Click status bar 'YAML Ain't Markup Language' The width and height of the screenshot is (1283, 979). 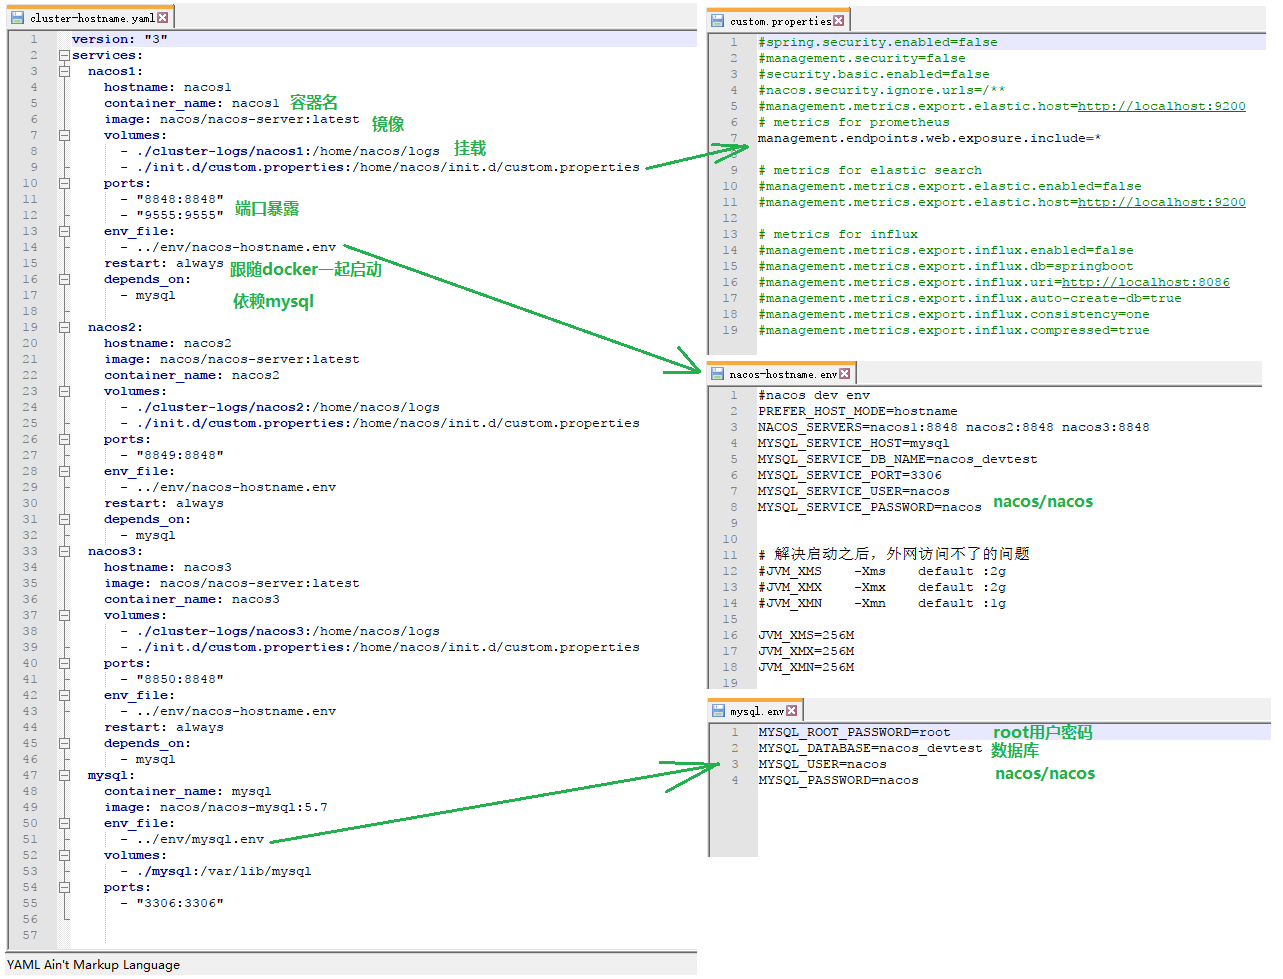click(94, 965)
